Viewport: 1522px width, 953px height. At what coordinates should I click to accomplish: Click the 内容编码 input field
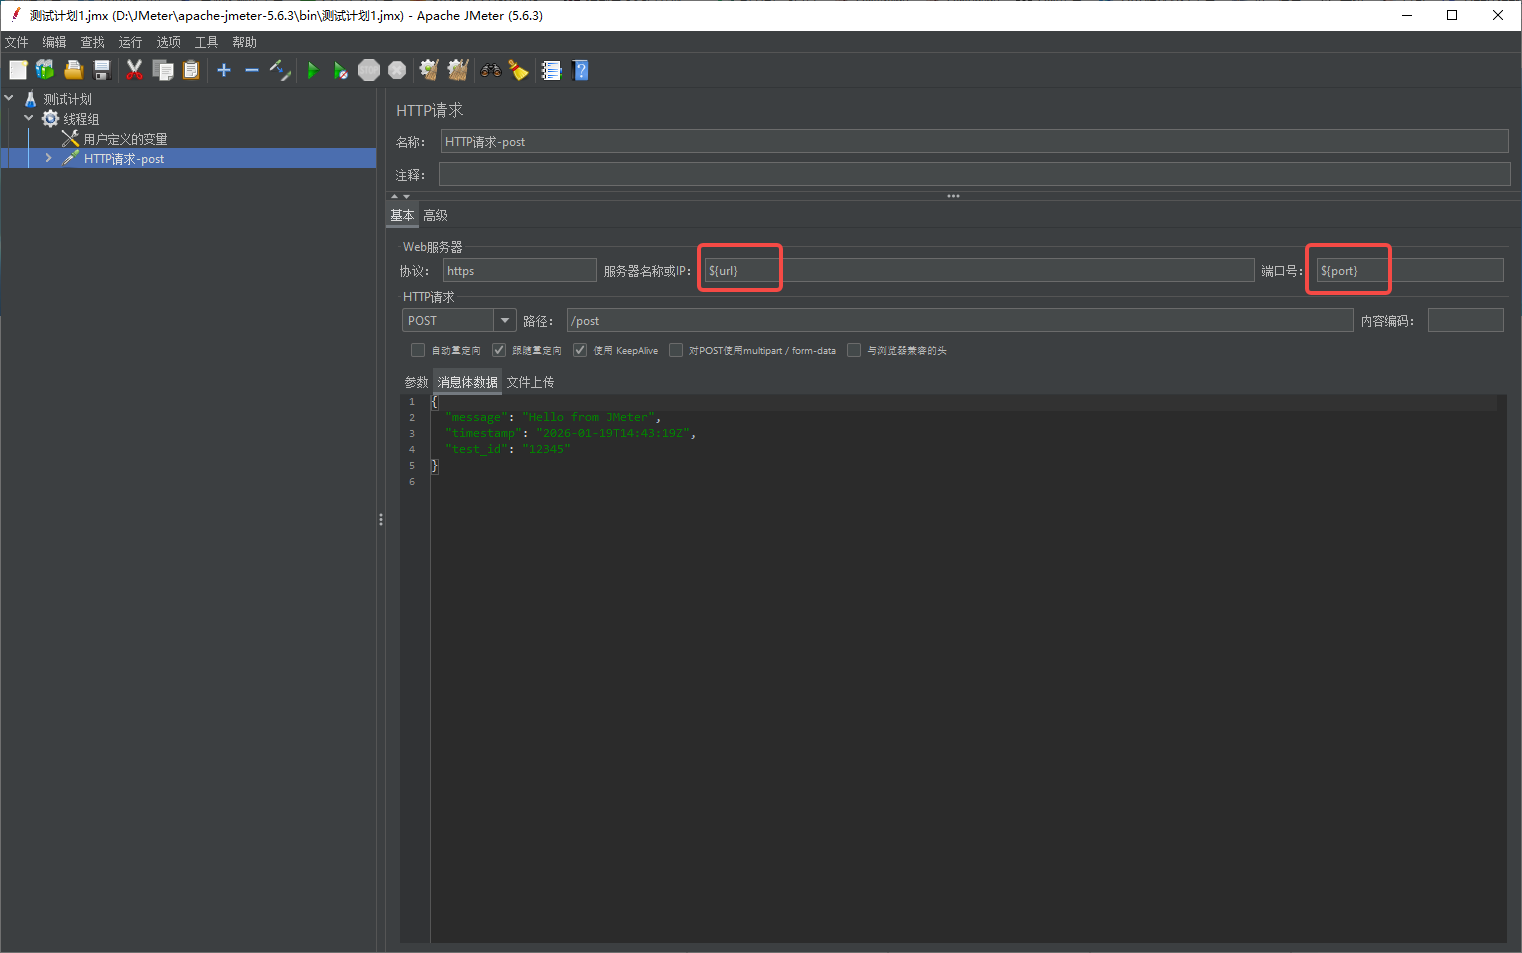coord(1465,320)
